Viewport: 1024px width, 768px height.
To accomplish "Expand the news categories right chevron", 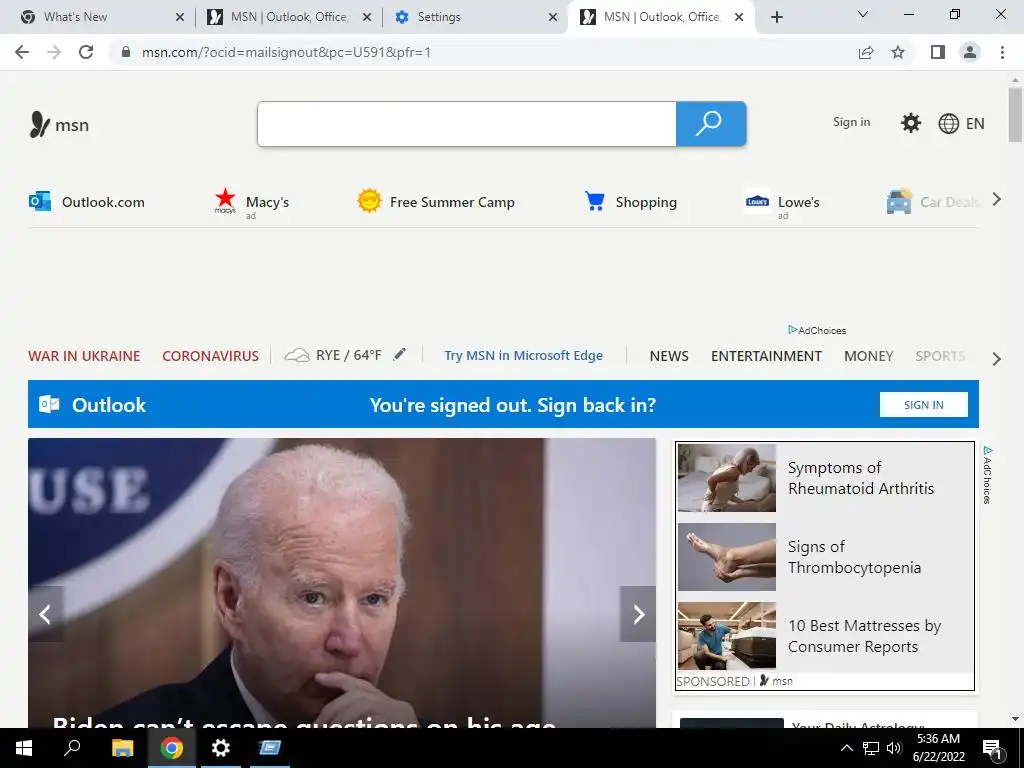I will (997, 359).
